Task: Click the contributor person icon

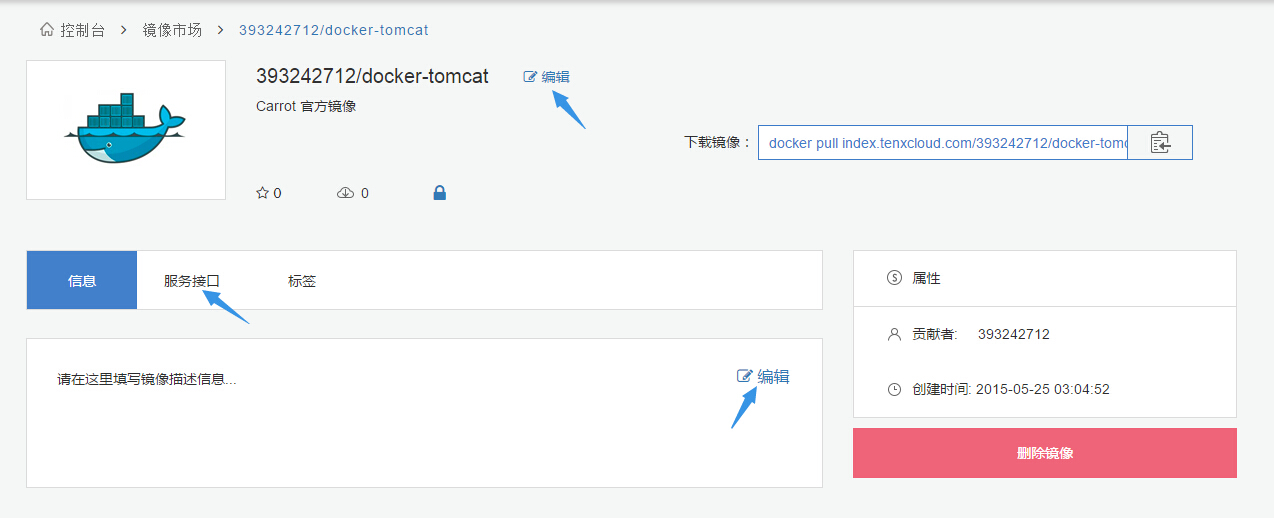Action: (894, 334)
